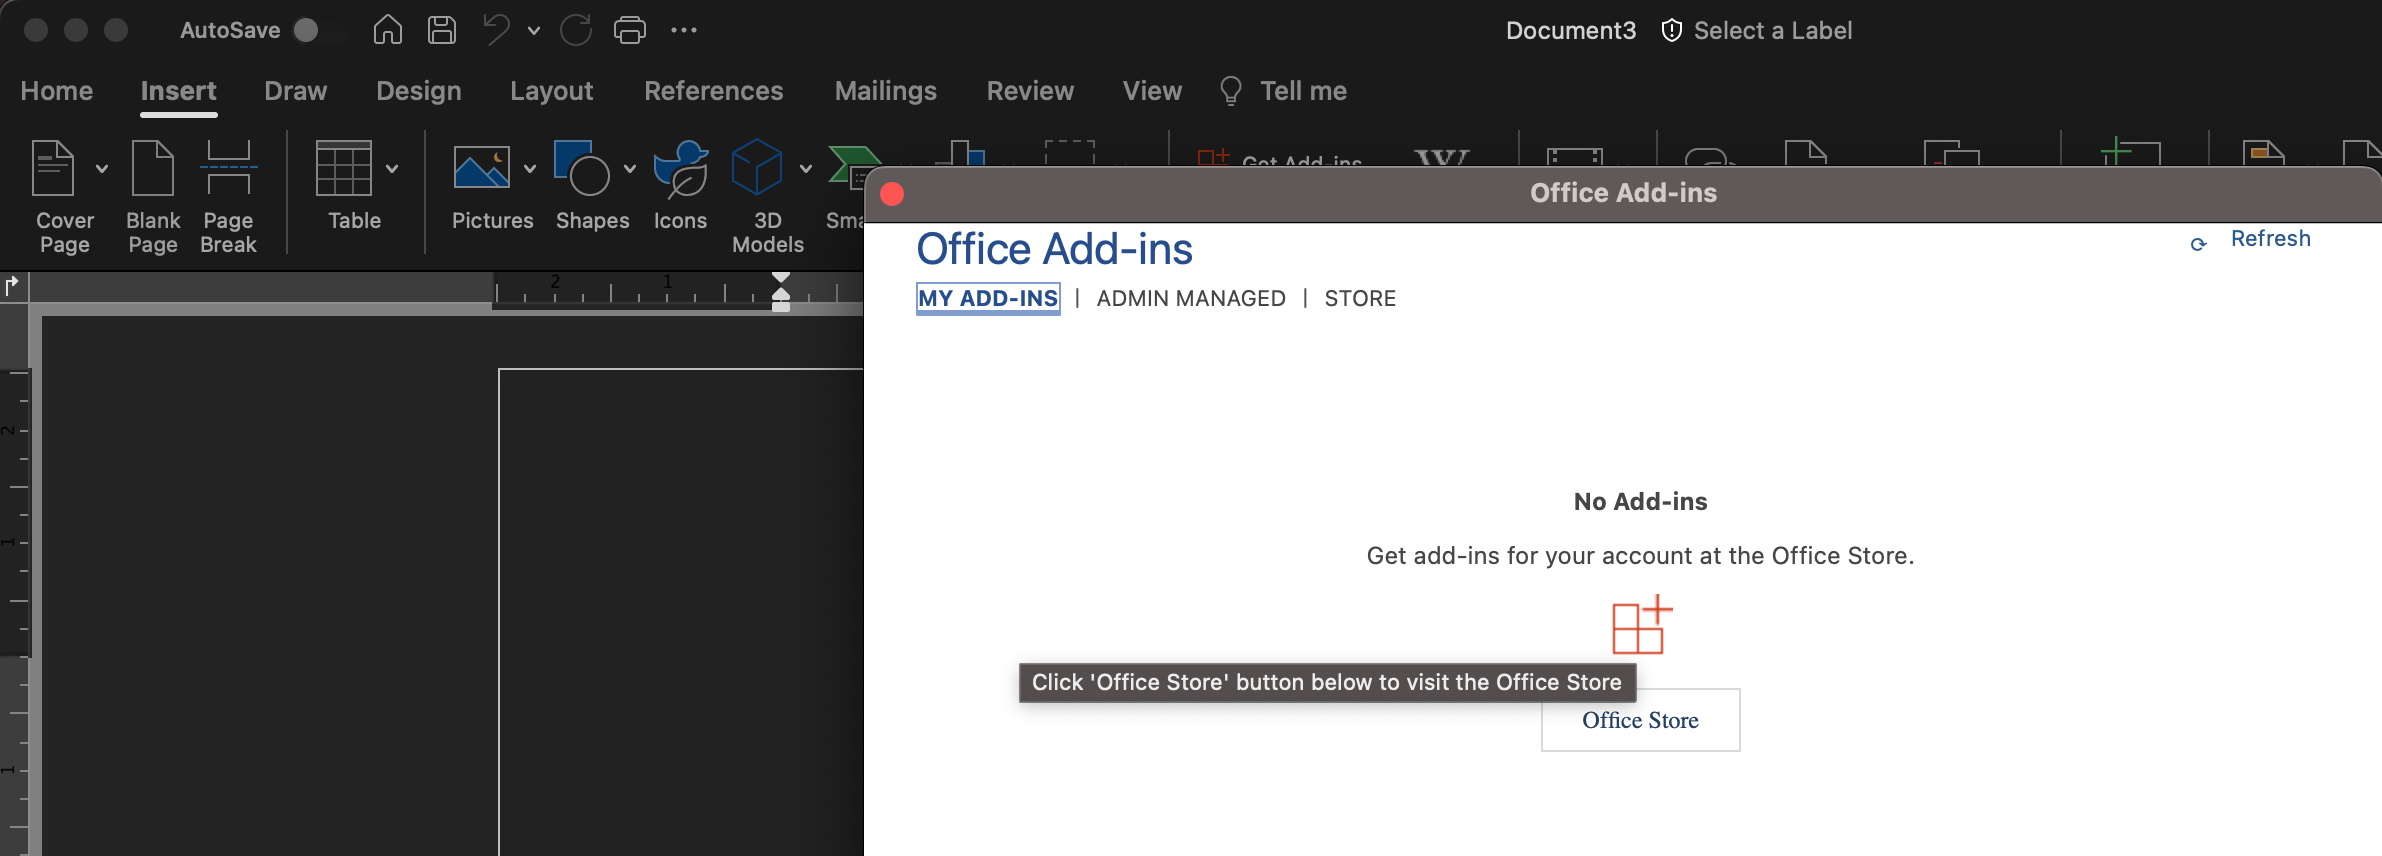Go to the References tab
The height and width of the screenshot is (856, 2382).
pos(714,91)
